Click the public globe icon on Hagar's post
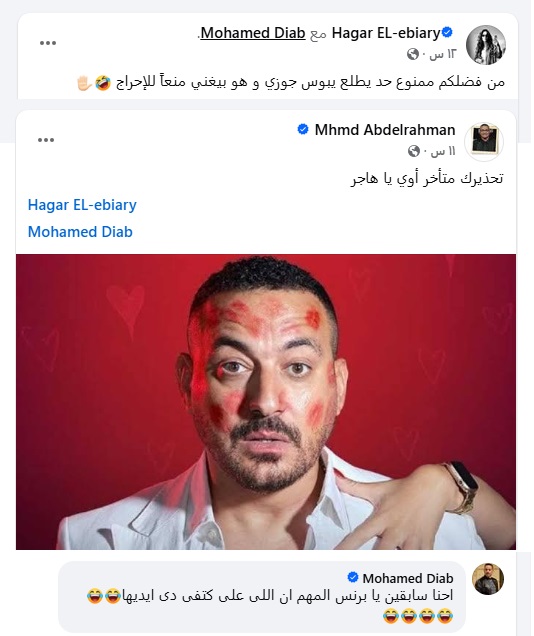Screen dimensions: 534x636 click(413, 54)
